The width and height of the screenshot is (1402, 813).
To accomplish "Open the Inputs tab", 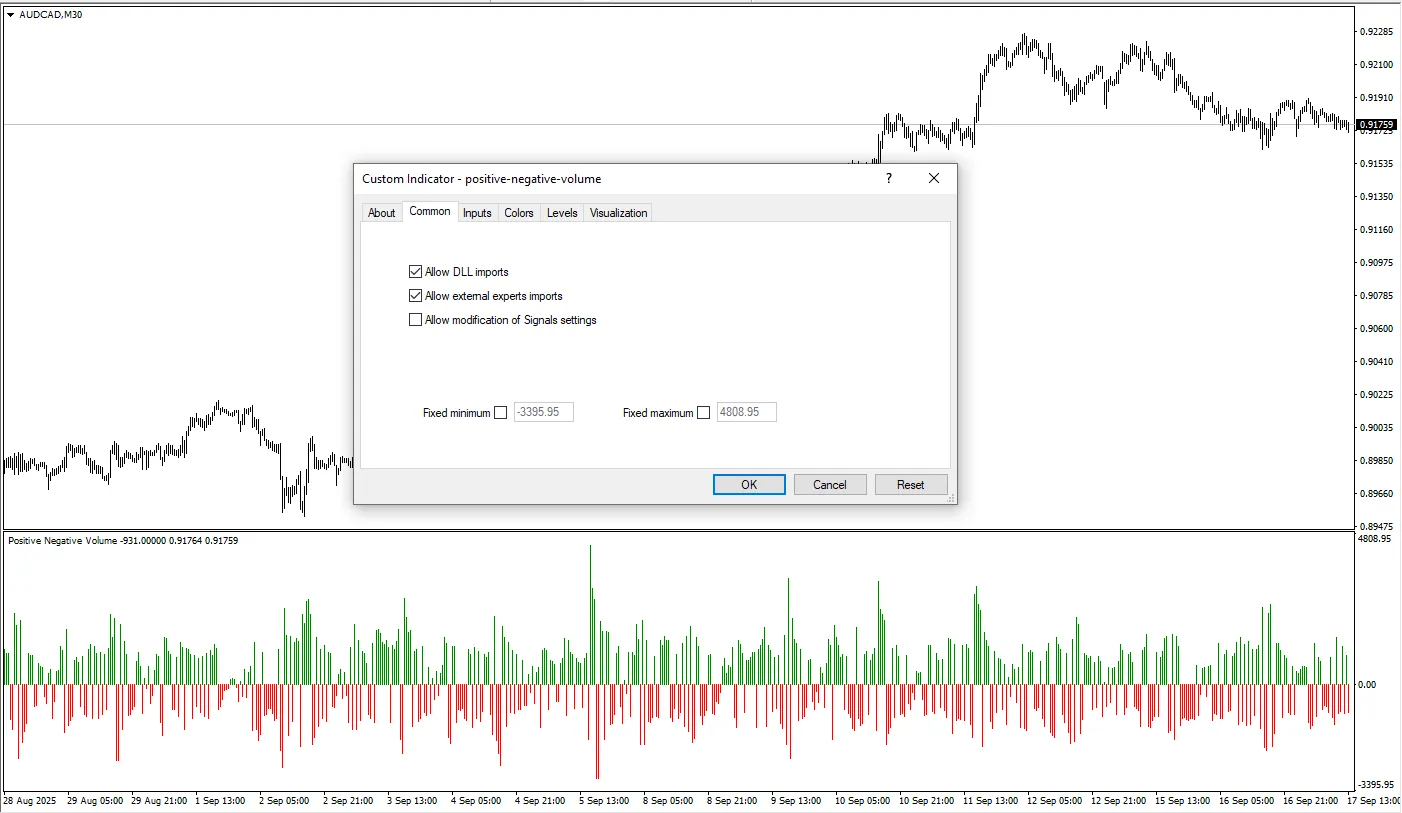I will (477, 213).
